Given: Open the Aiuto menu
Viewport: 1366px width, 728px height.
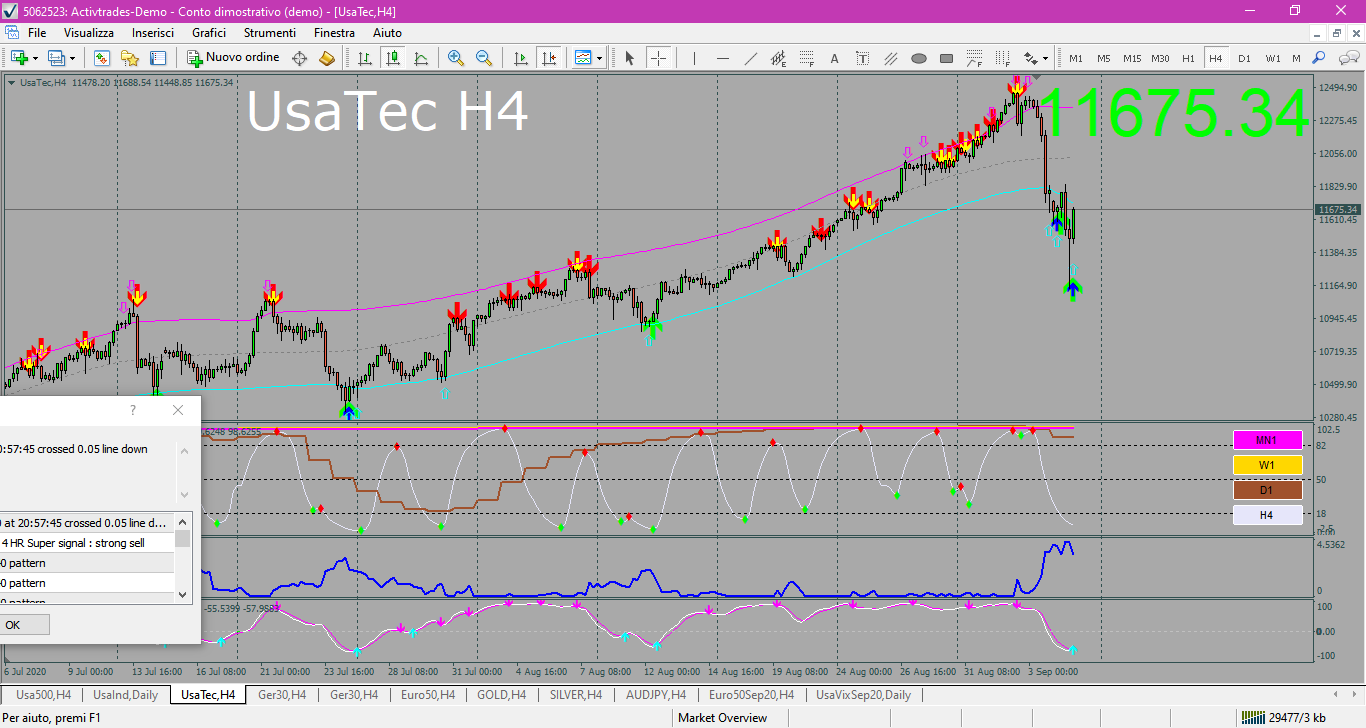Looking at the screenshot, I should pos(387,33).
